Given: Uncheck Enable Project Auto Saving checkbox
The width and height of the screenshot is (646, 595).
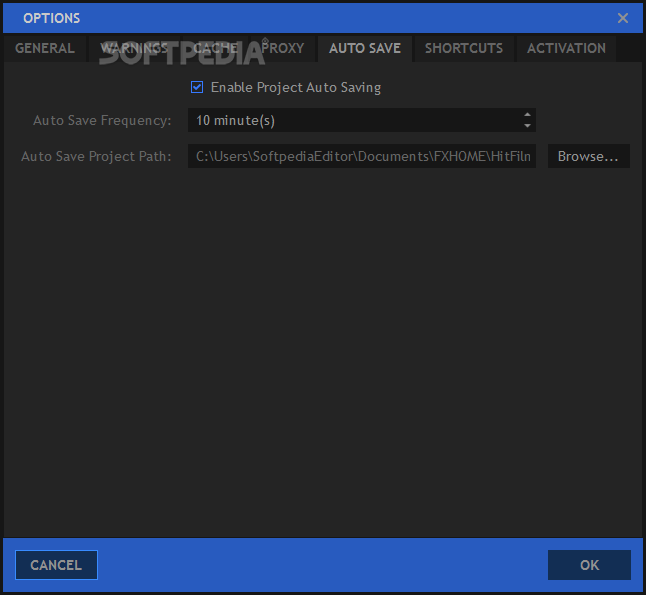Looking at the screenshot, I should tap(197, 87).
